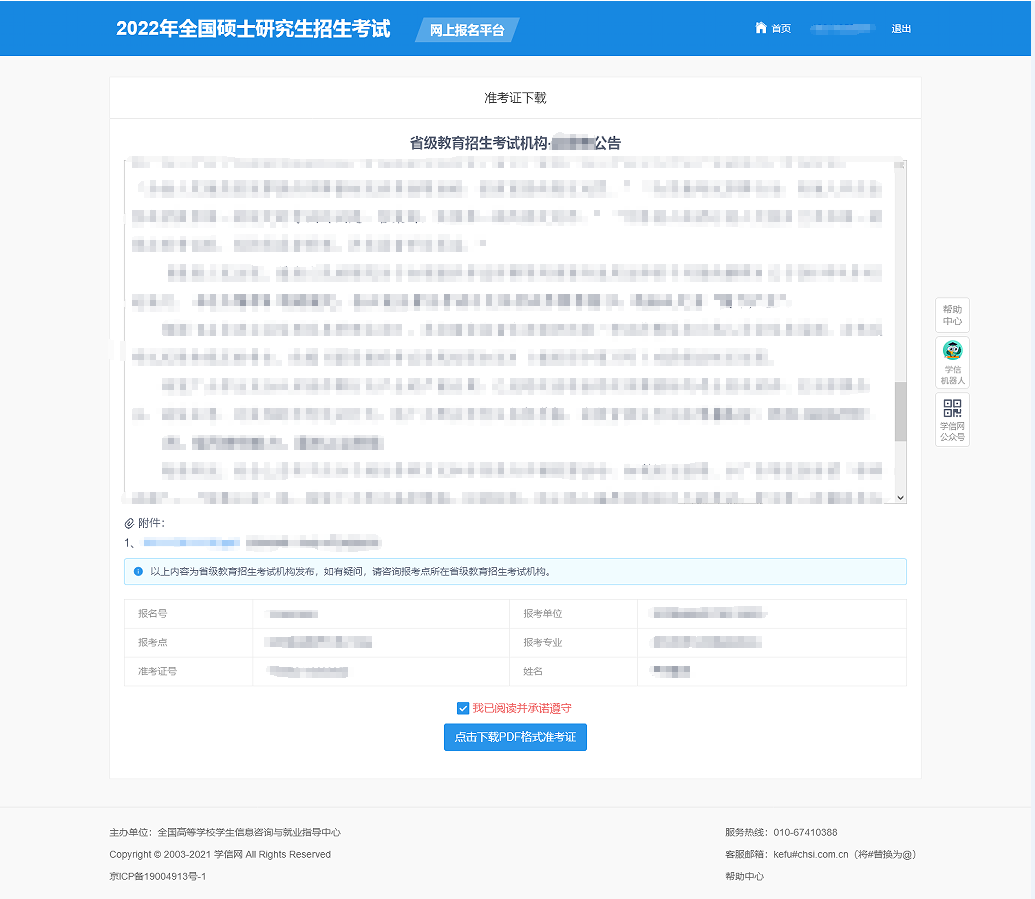Open the 学信机器人 chat robot
The height and width of the screenshot is (899, 1035).
951,360
